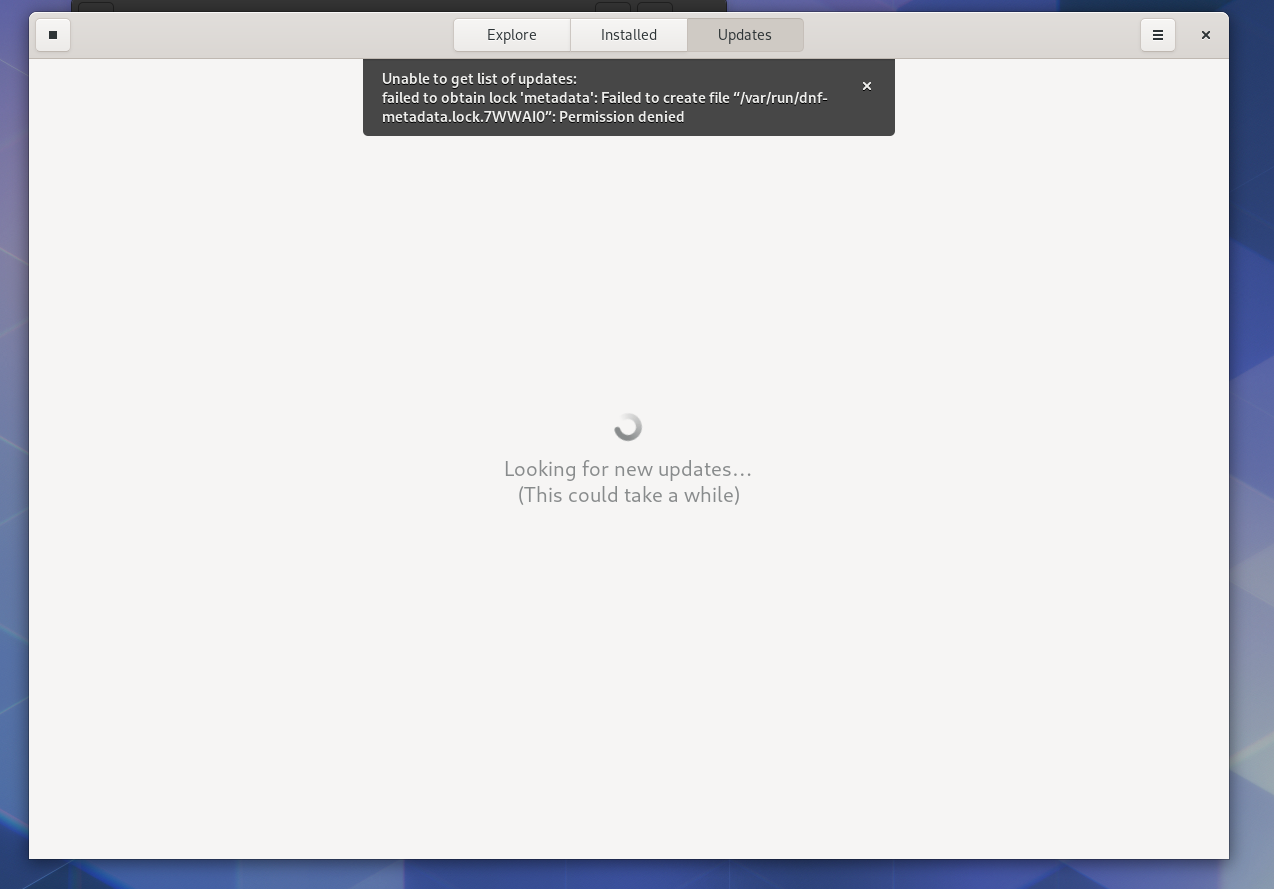Close the 'Unable to get list of updates' message
The height and width of the screenshot is (889, 1274).
[866, 86]
